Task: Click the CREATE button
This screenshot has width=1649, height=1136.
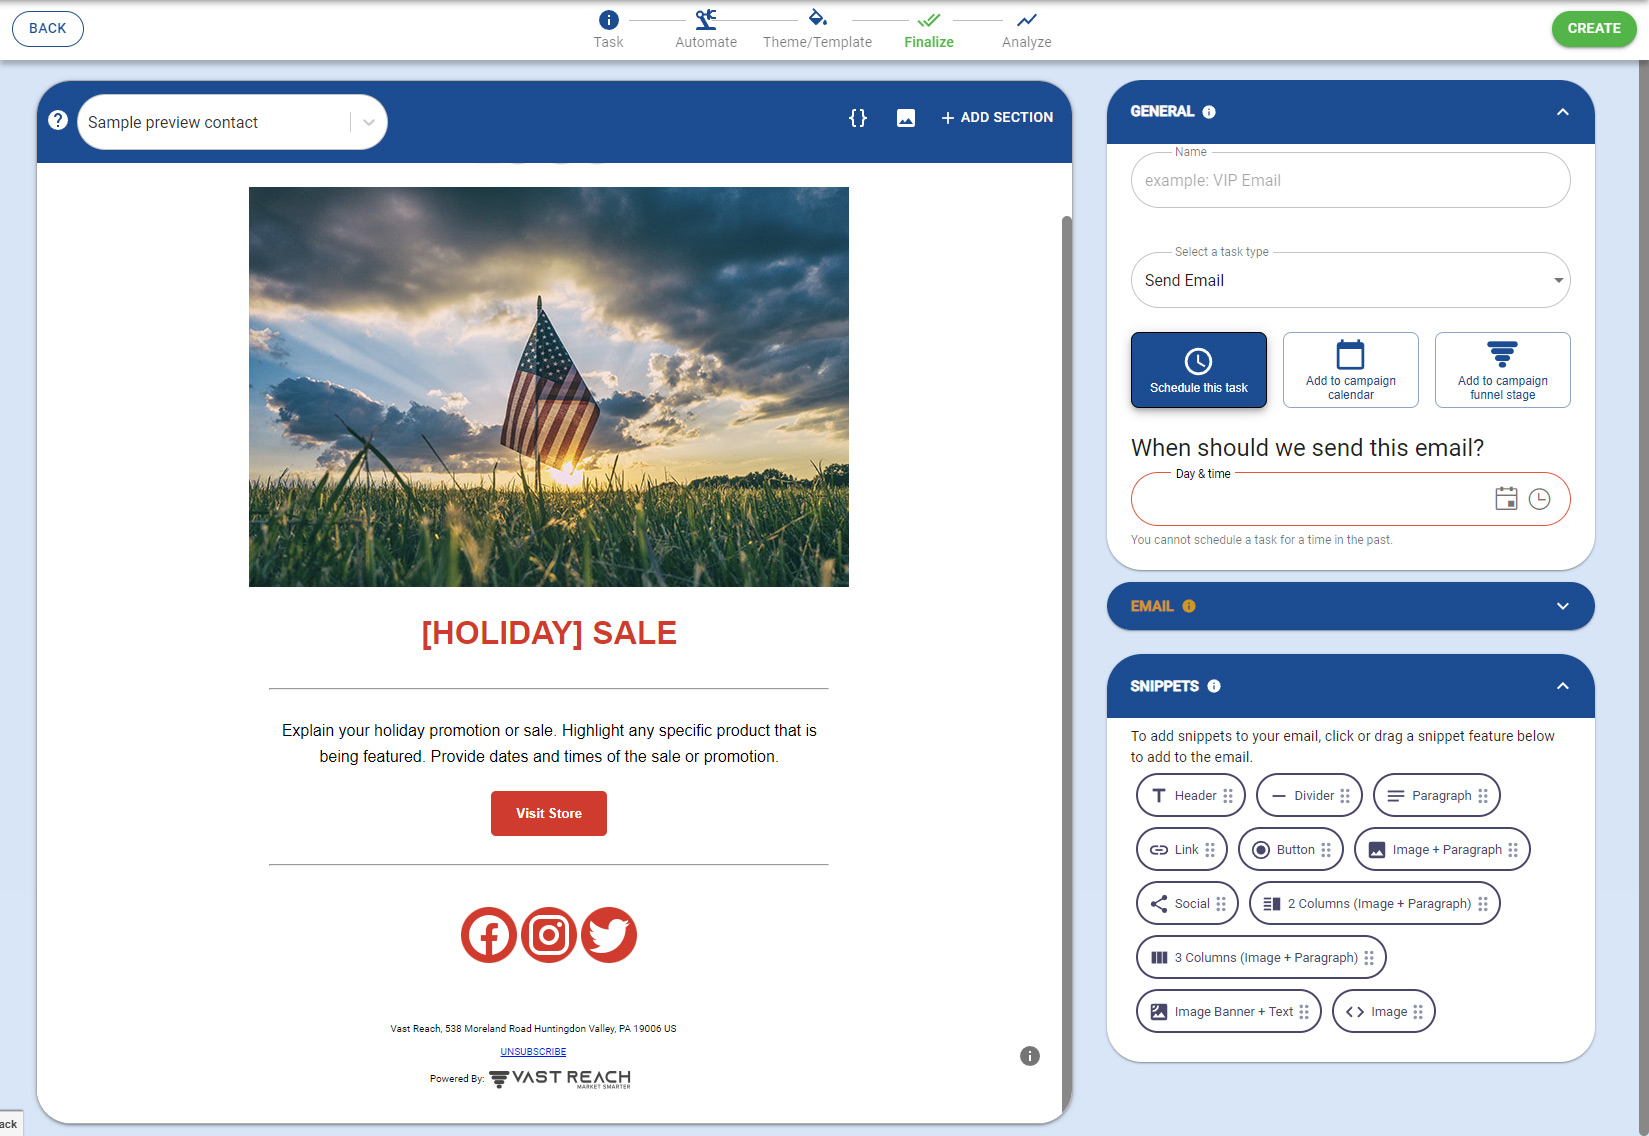Action: pyautogui.click(x=1594, y=28)
